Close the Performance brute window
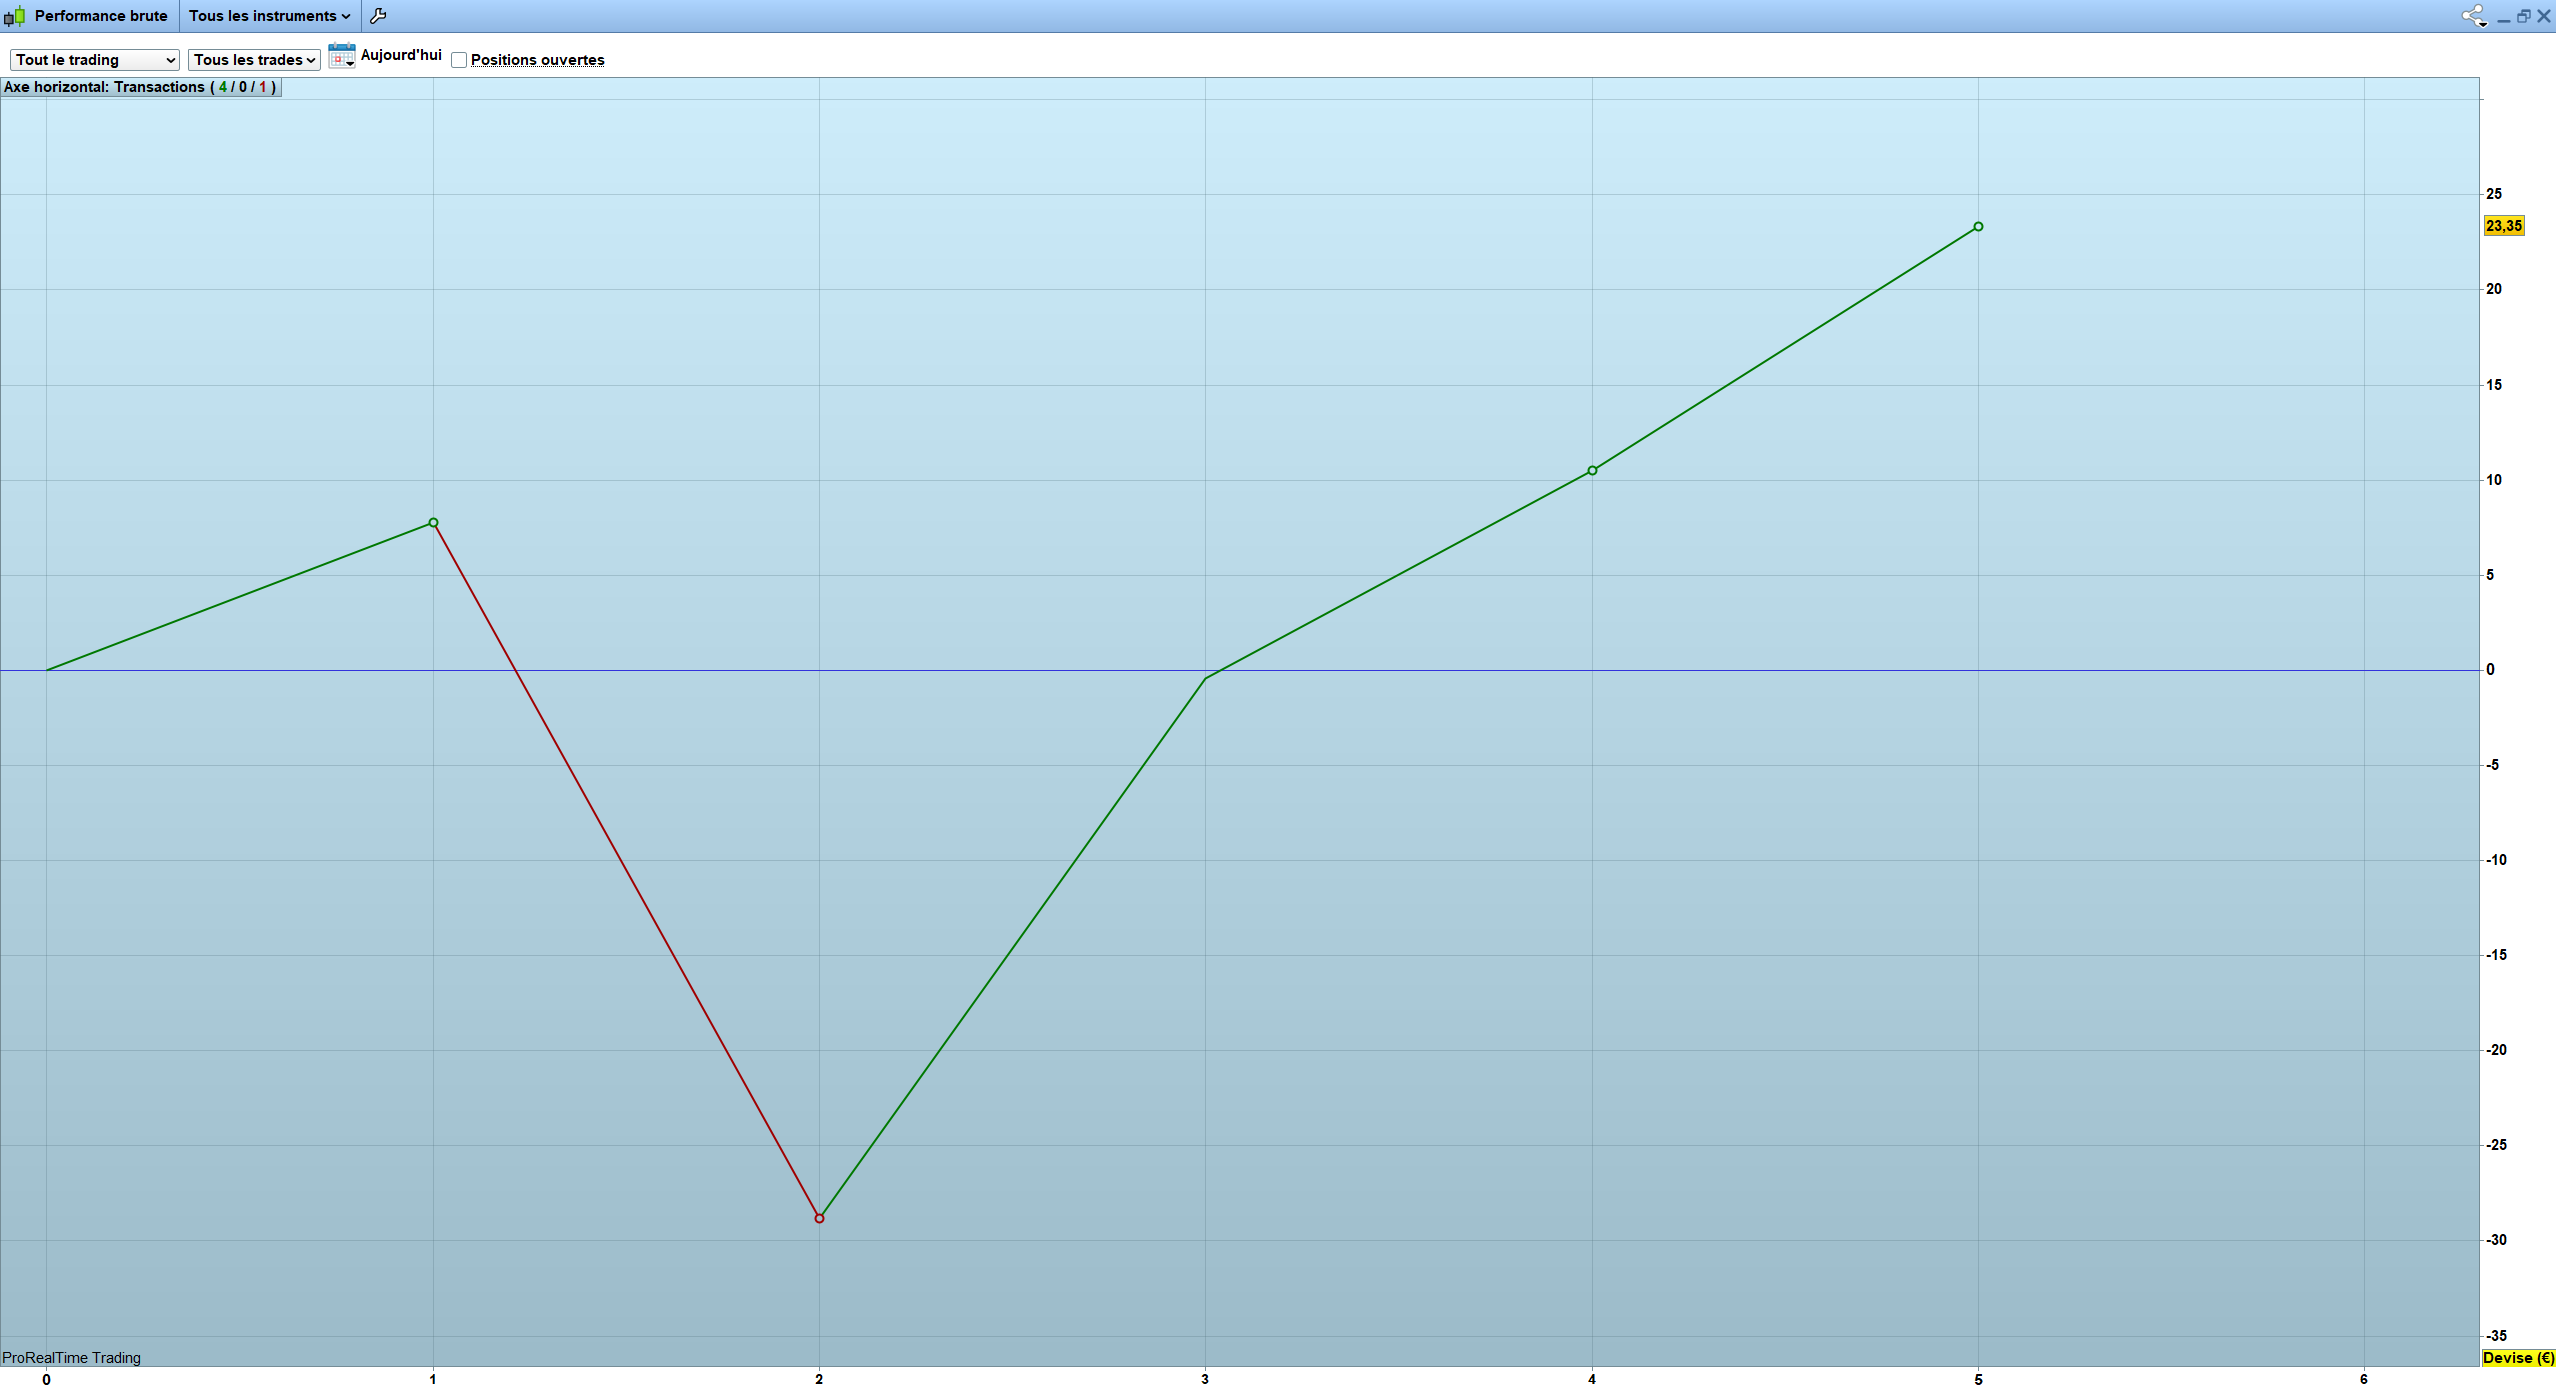The width and height of the screenshot is (2556, 1387). coord(2543,16)
